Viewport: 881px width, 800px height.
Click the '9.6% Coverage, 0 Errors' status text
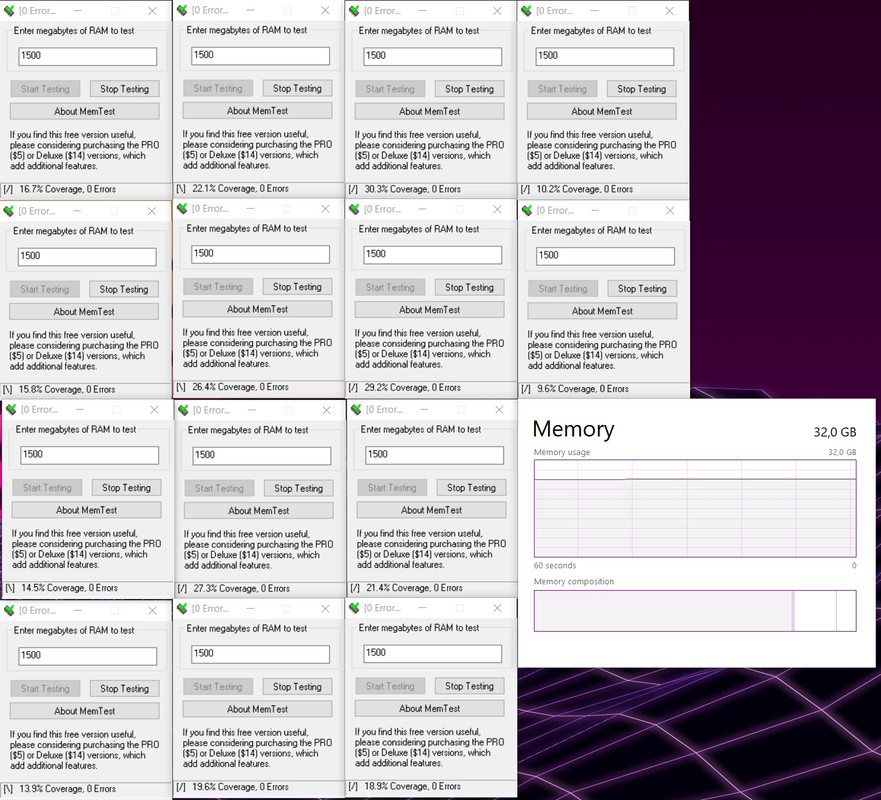coord(583,389)
